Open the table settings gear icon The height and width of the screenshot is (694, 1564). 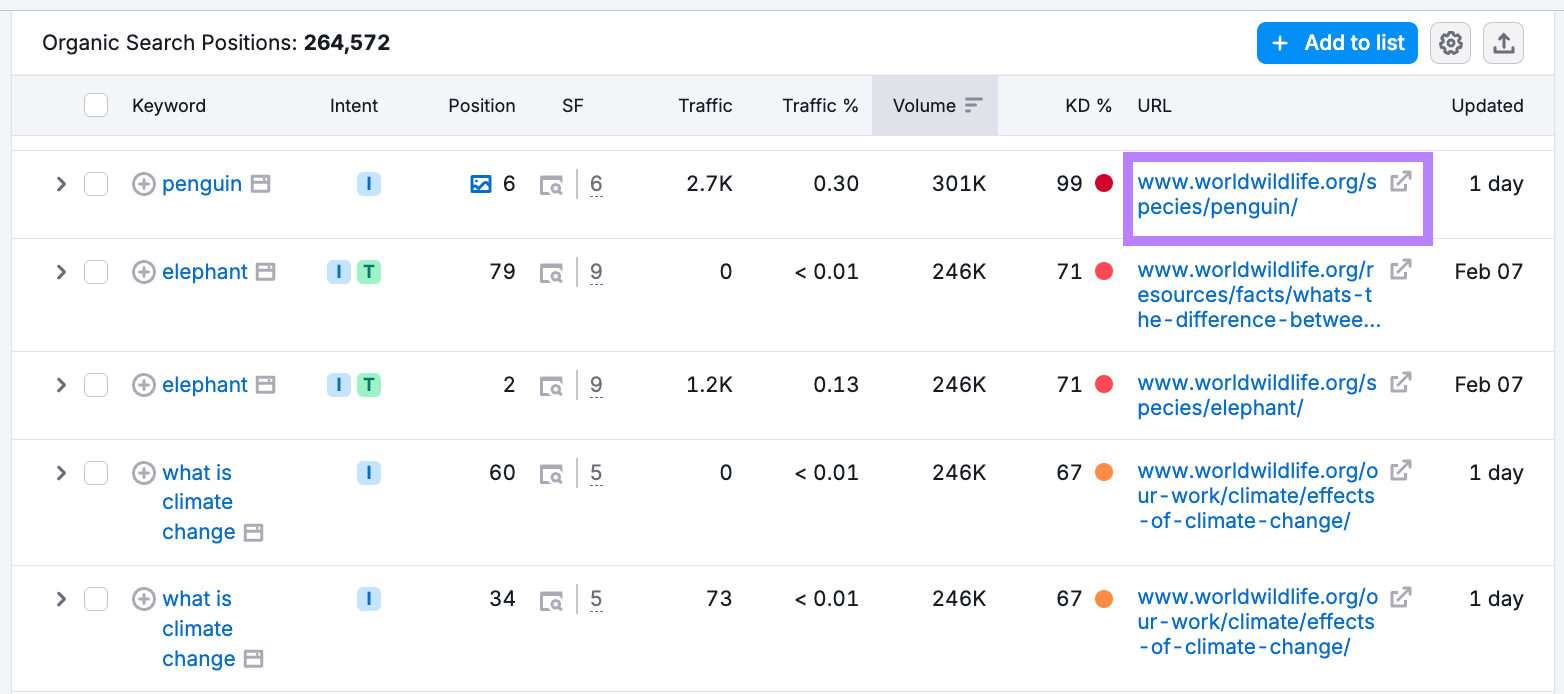pos(1450,43)
